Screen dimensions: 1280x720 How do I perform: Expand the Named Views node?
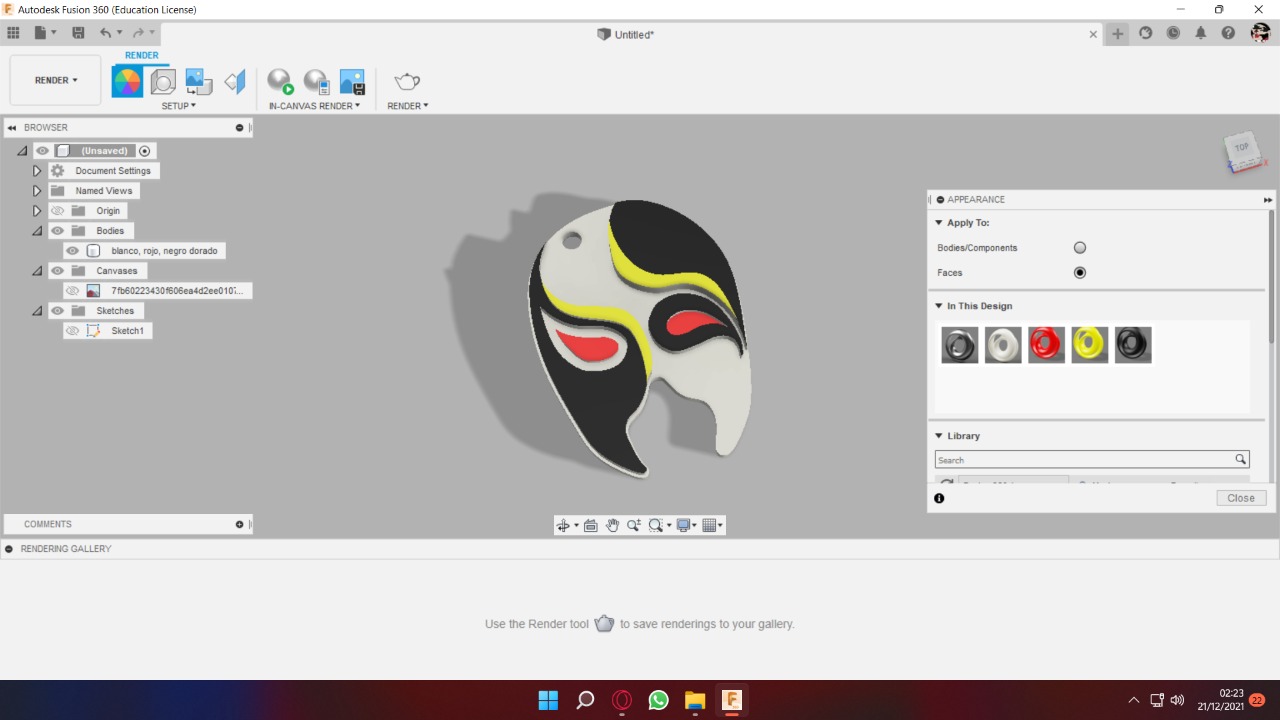point(37,191)
